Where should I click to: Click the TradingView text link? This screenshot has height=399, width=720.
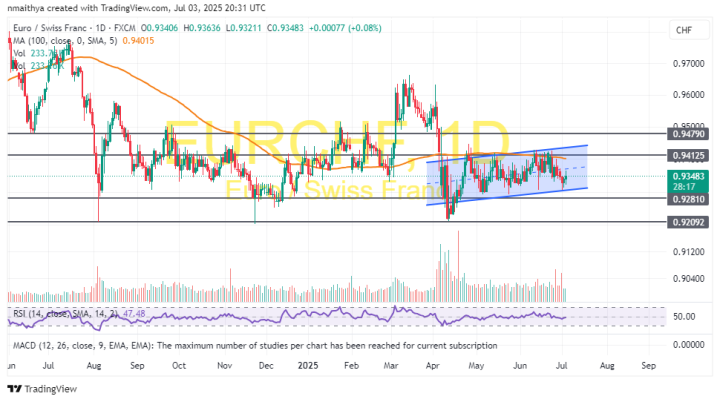click(x=51, y=389)
